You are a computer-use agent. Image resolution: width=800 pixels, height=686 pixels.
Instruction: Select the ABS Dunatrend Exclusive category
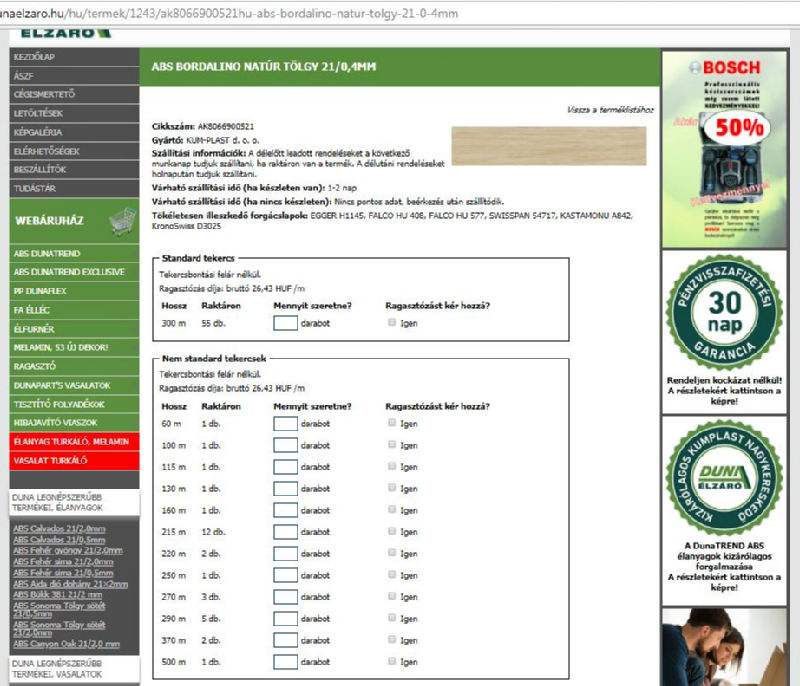click(x=74, y=272)
